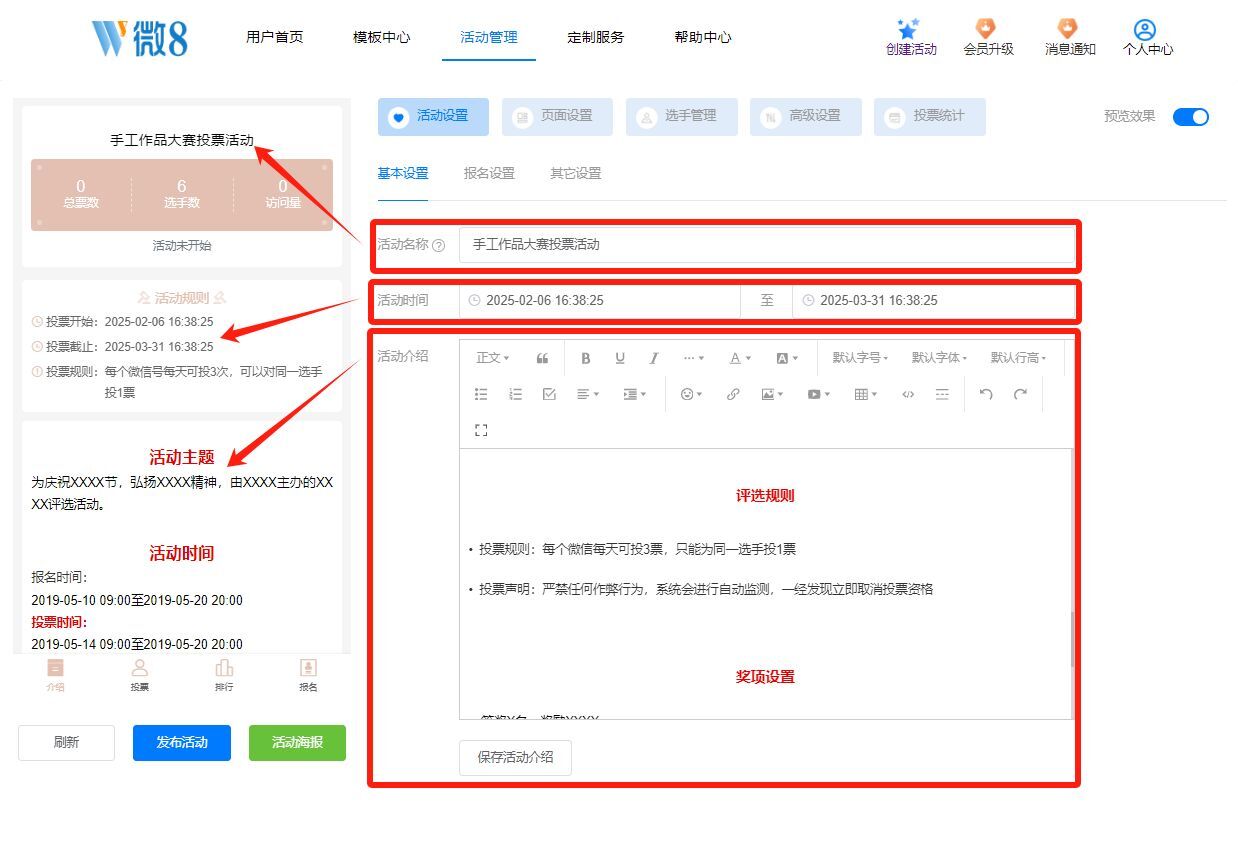
Task: Go to 用户首页 in the top navigation
Action: (x=275, y=38)
